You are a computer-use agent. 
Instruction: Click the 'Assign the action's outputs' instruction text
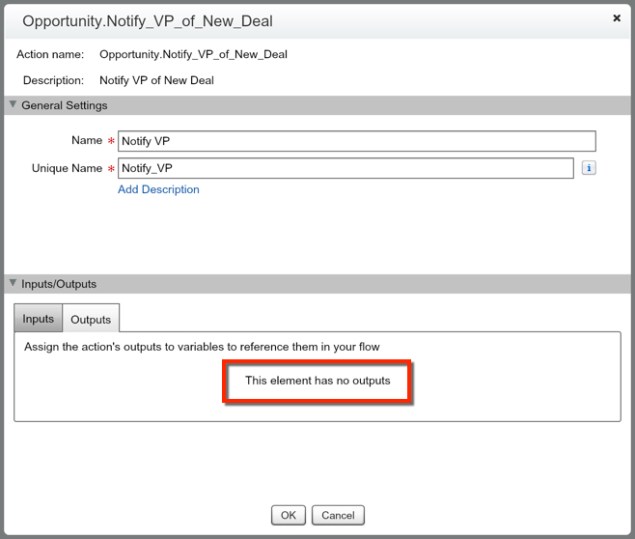[201, 347]
